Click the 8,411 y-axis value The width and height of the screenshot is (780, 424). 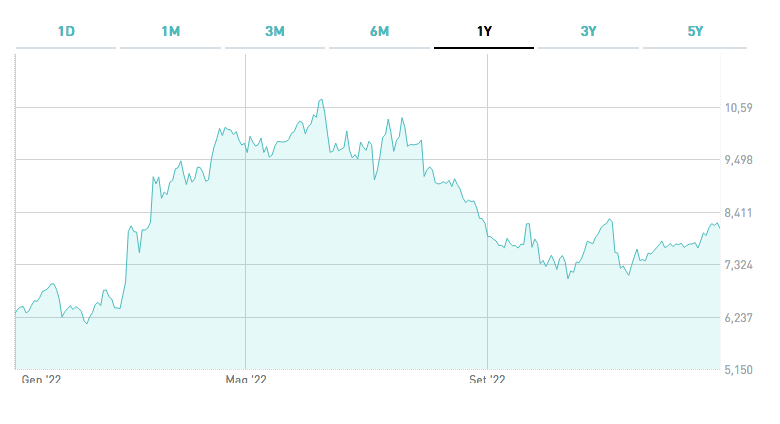(738, 213)
